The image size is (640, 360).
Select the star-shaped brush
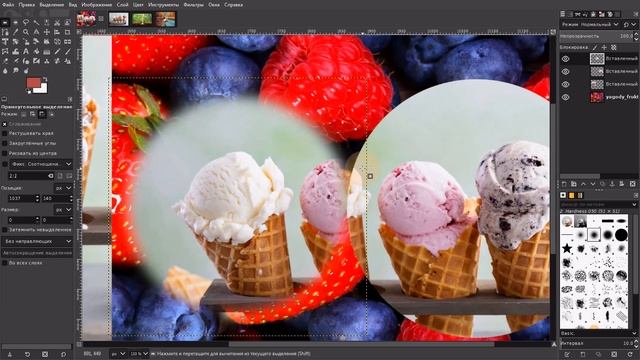567,248
